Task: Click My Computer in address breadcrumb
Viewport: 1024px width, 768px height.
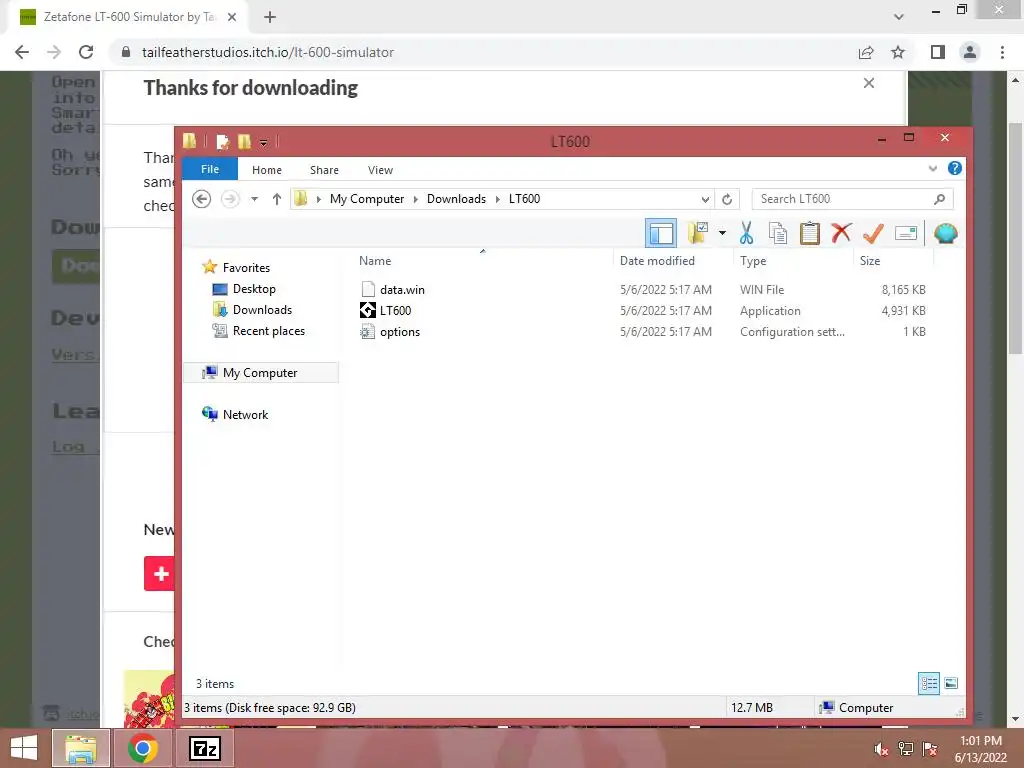Action: click(366, 199)
